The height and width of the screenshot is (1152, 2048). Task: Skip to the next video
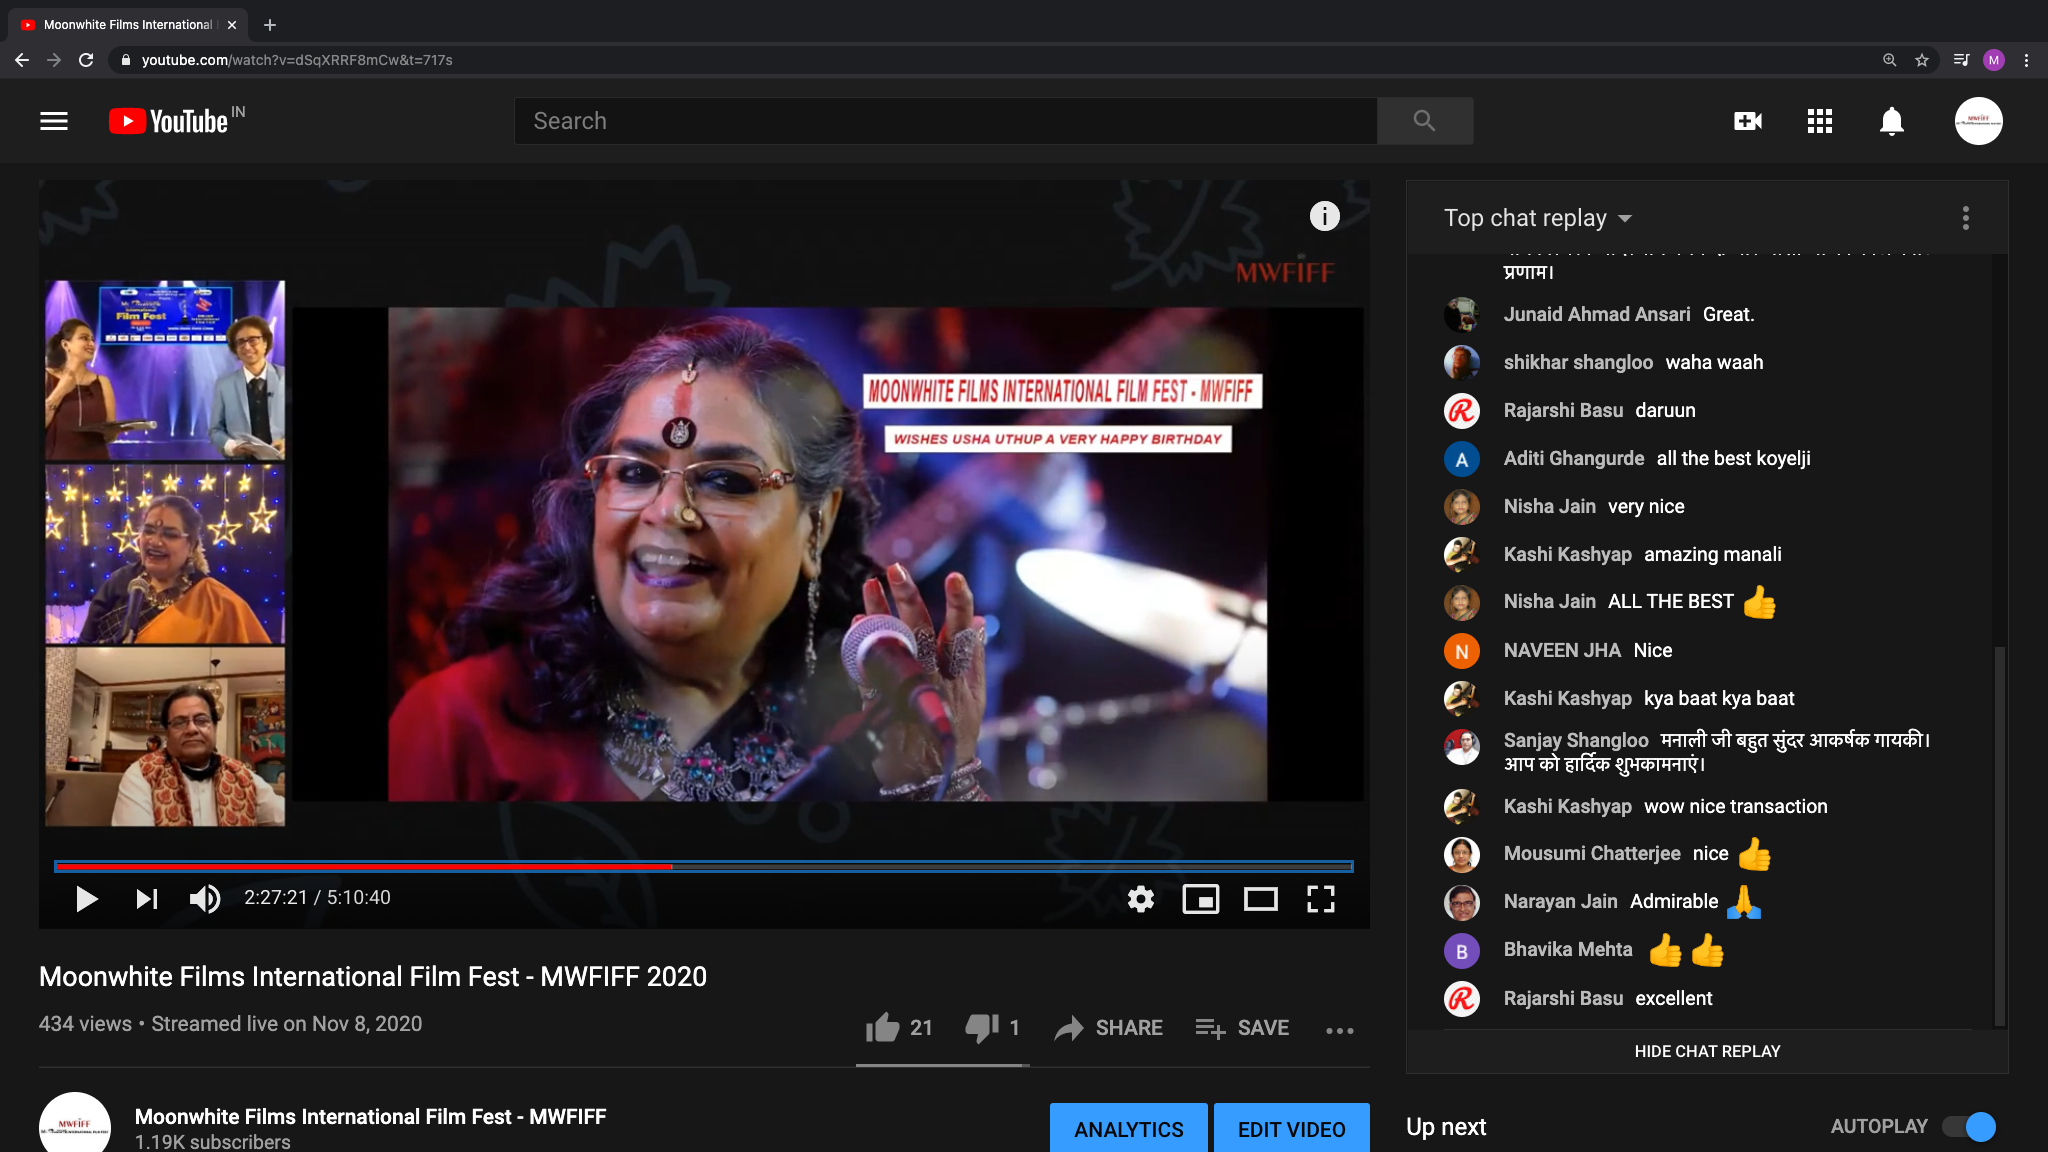click(147, 899)
